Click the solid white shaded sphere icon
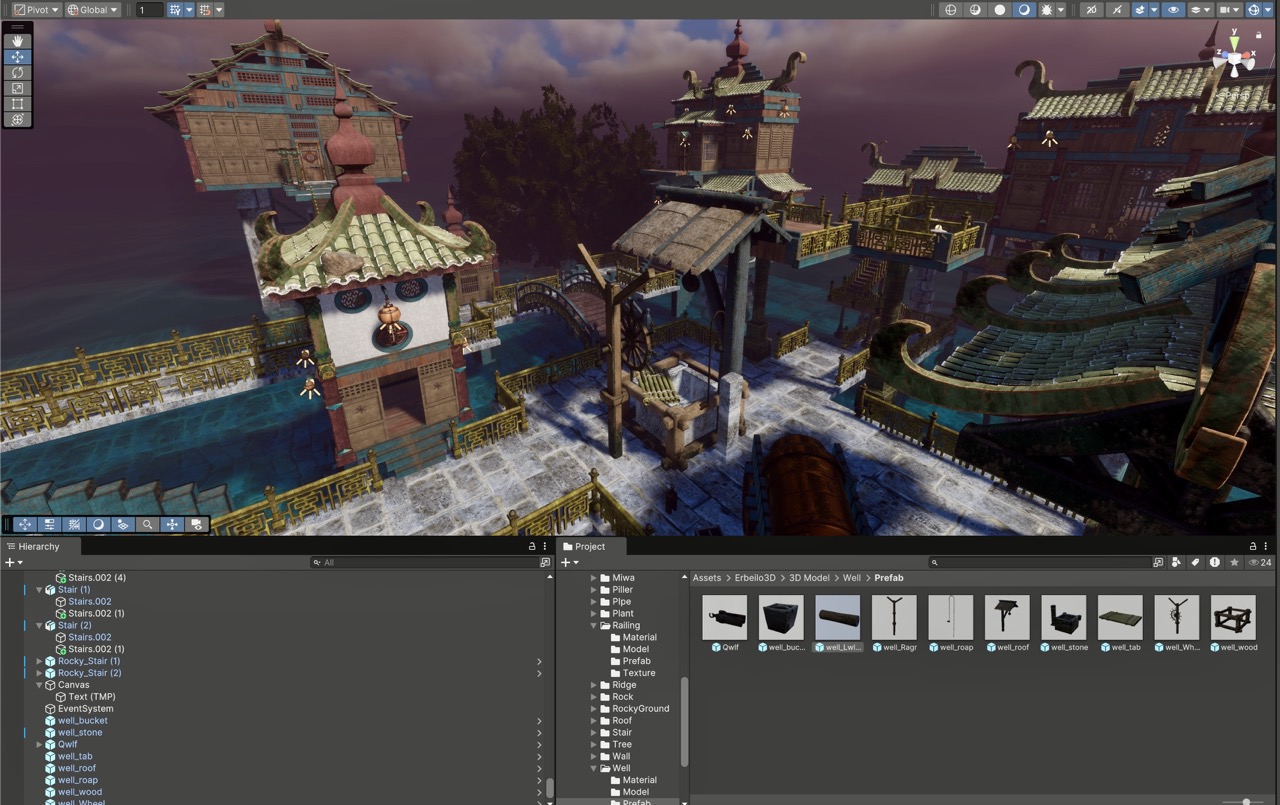 coord(1000,10)
